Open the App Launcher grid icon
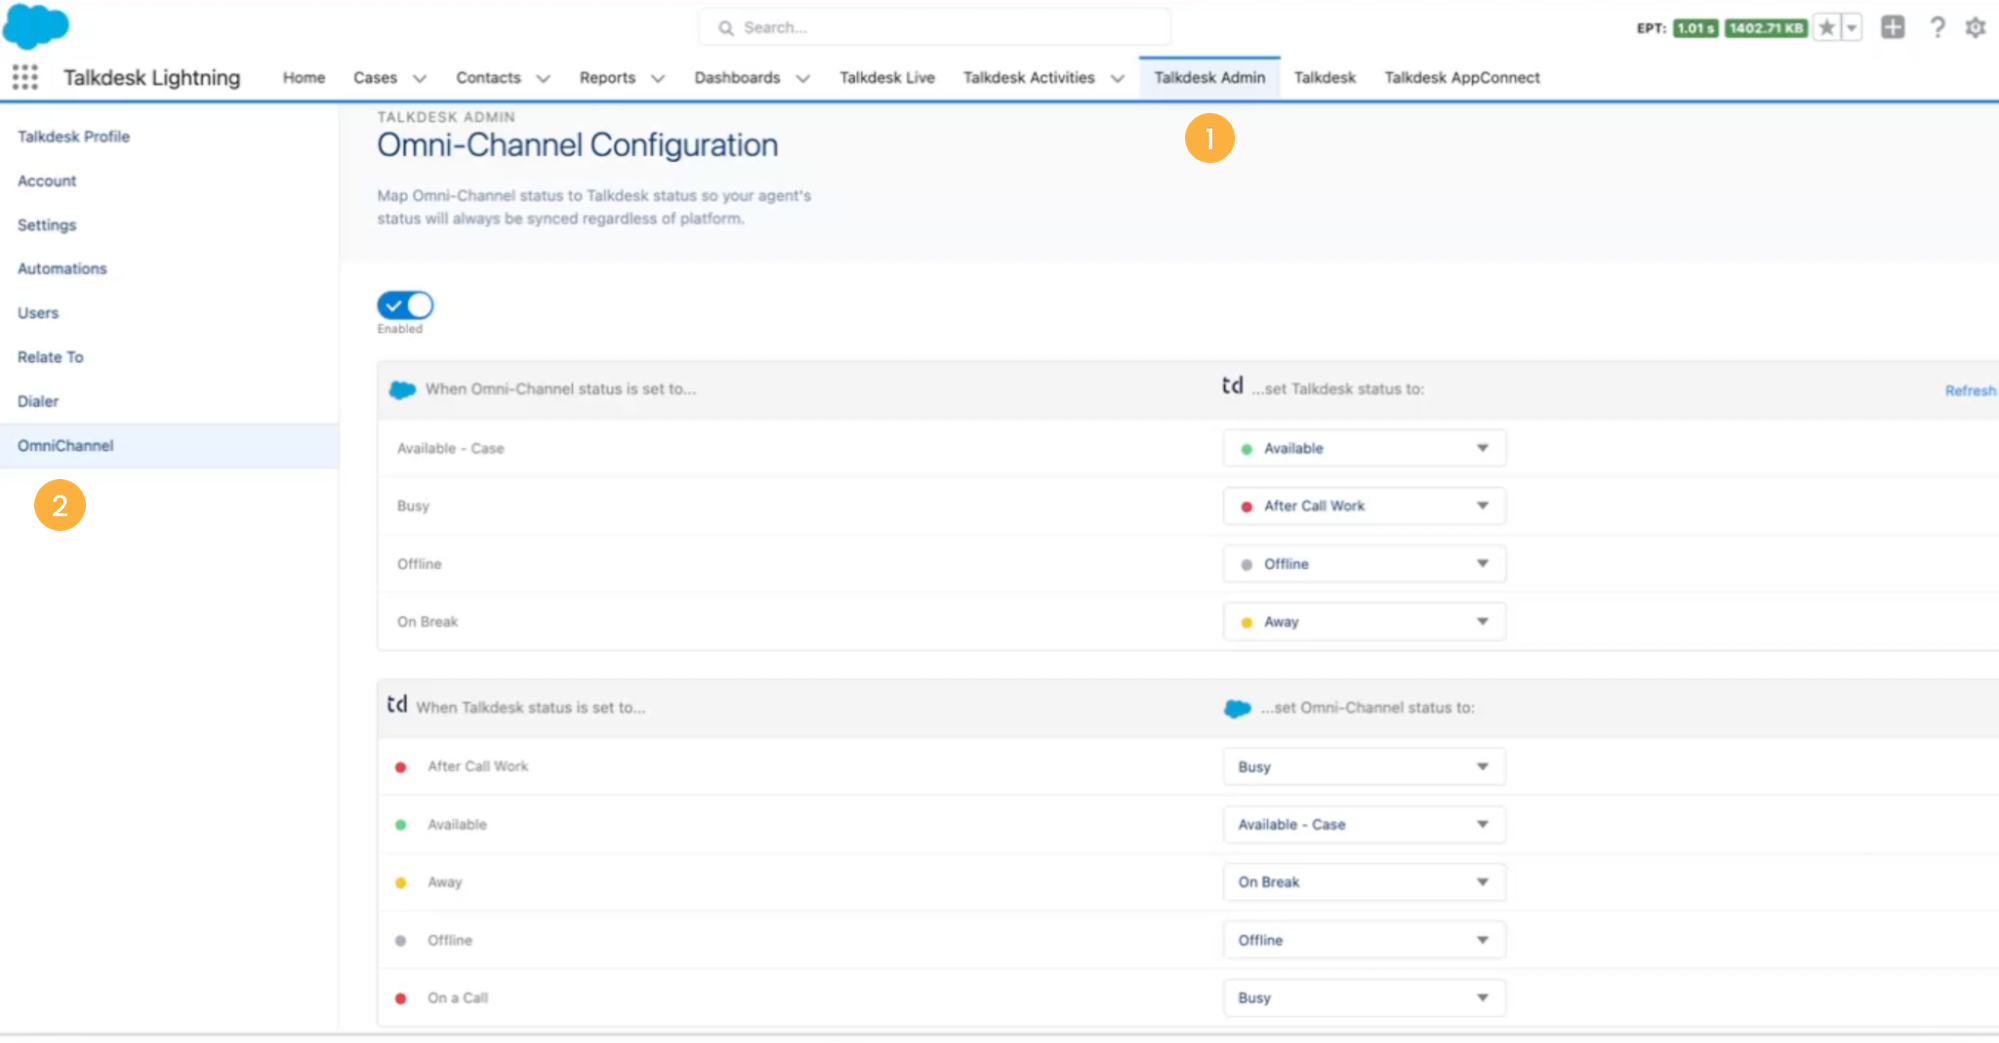1999x1043 pixels. tap(25, 77)
